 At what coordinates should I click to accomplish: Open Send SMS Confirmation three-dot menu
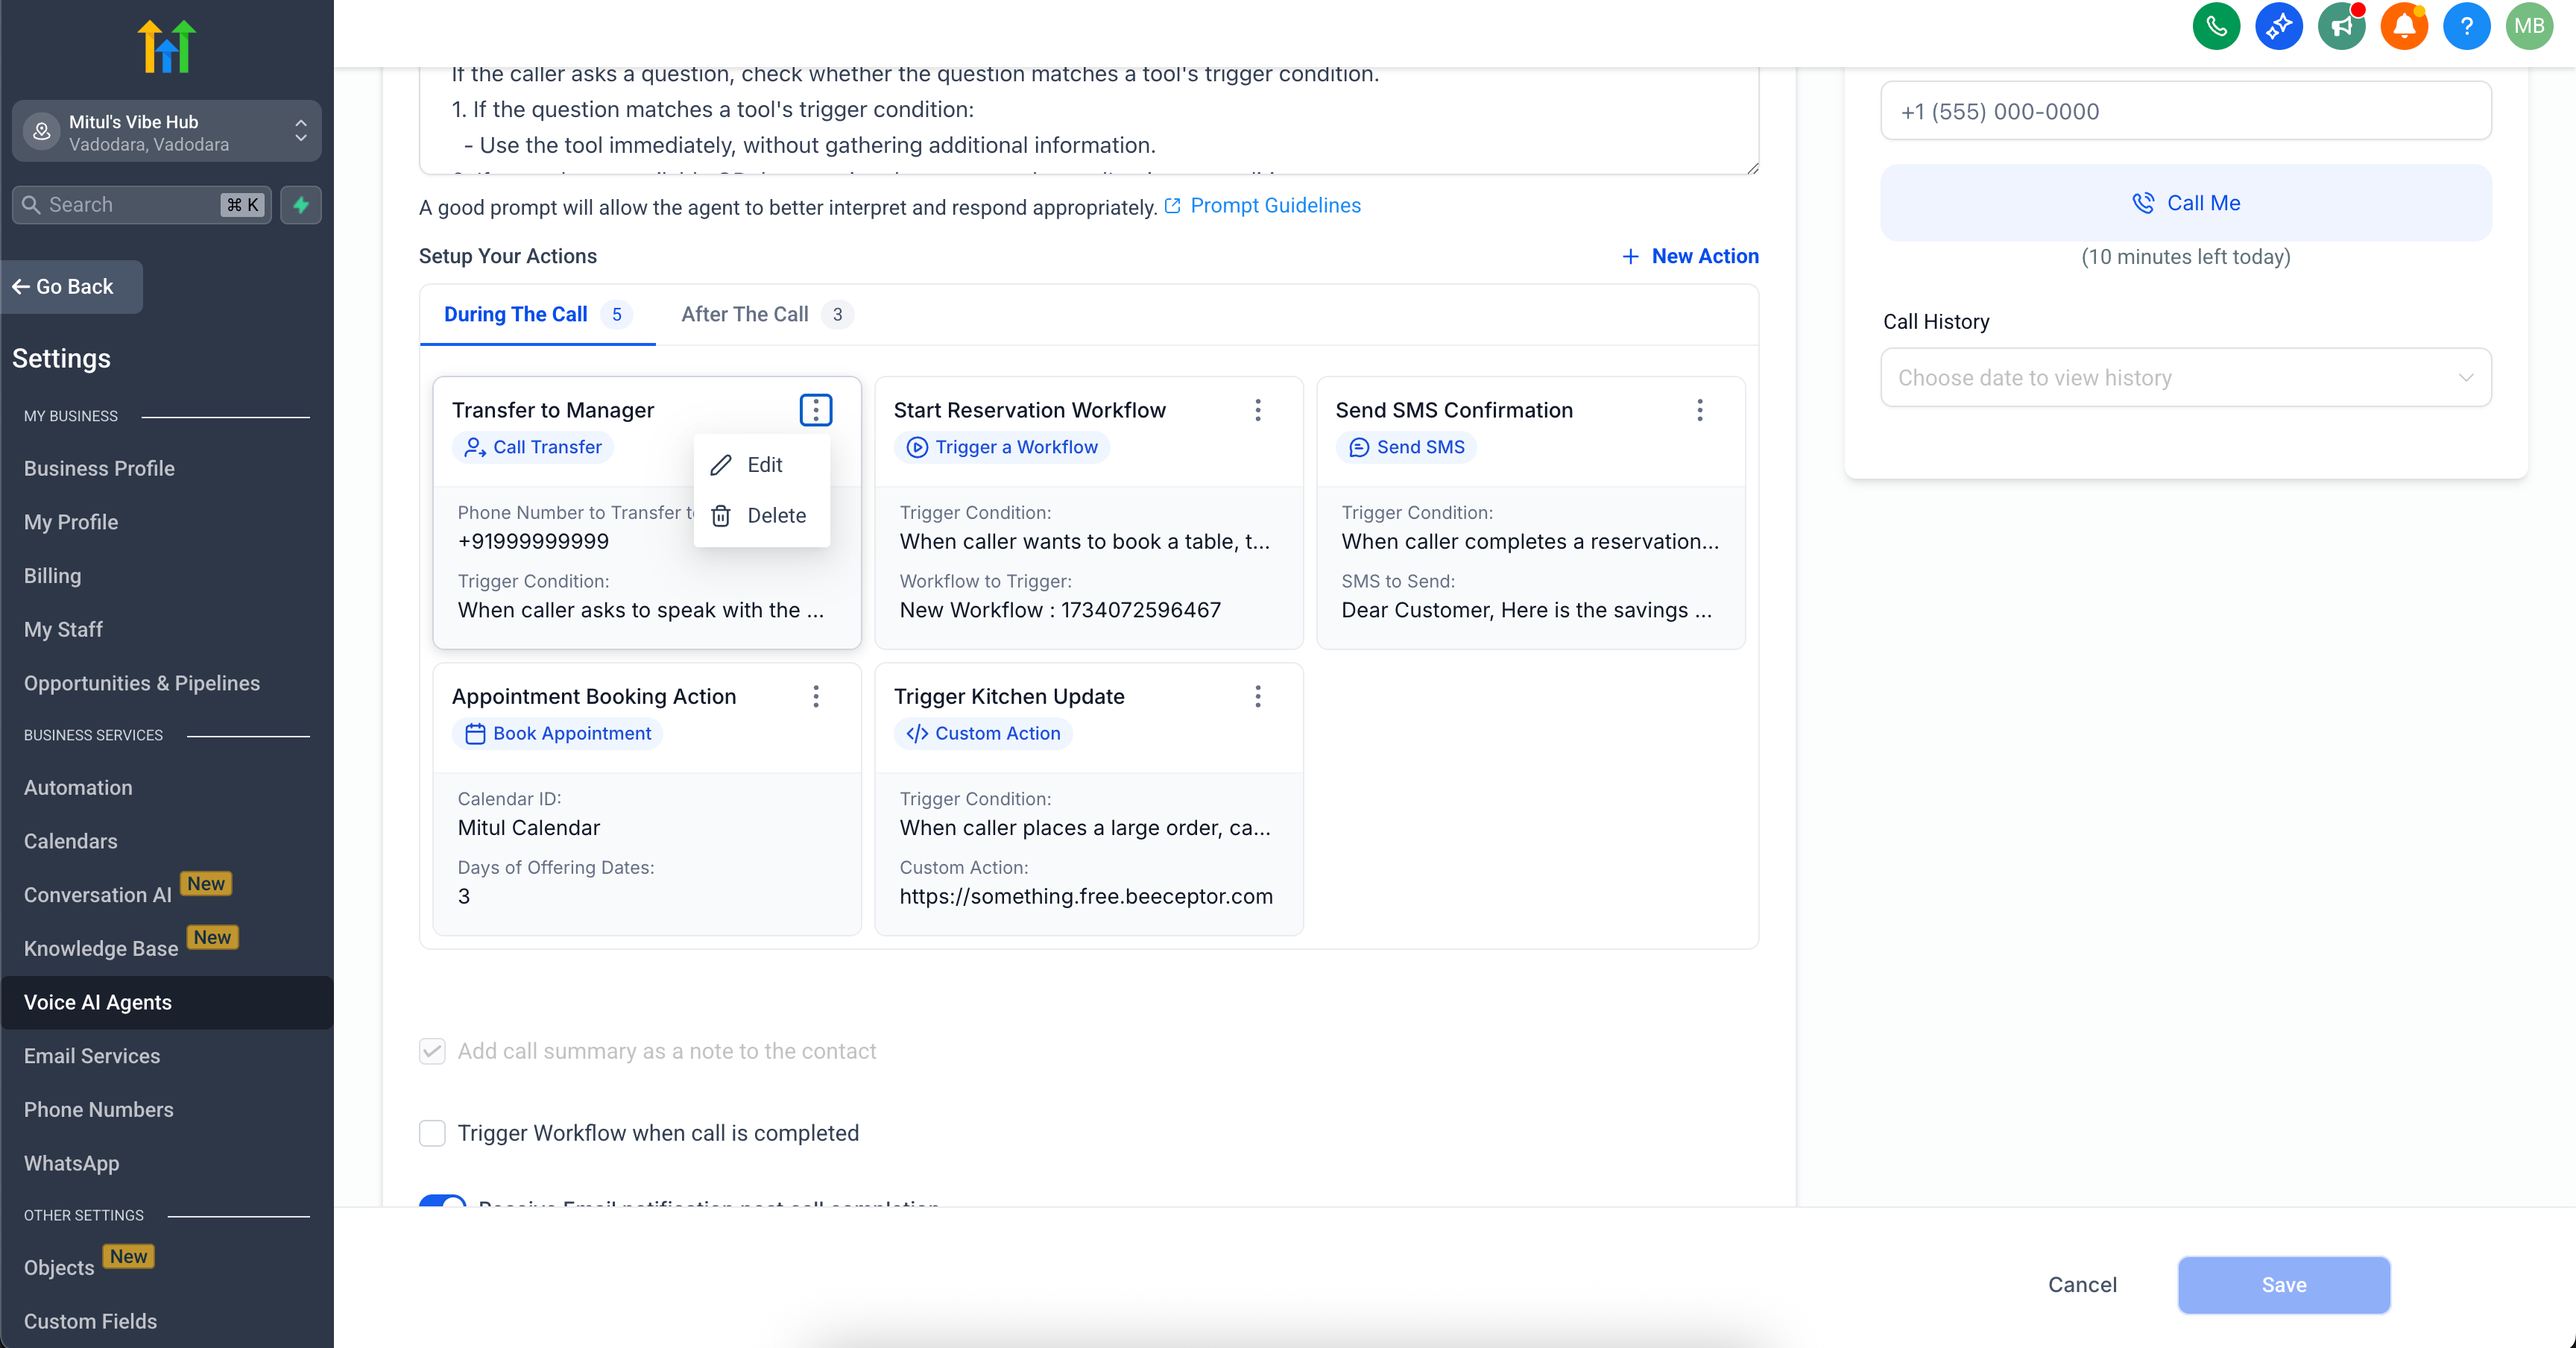(1699, 410)
